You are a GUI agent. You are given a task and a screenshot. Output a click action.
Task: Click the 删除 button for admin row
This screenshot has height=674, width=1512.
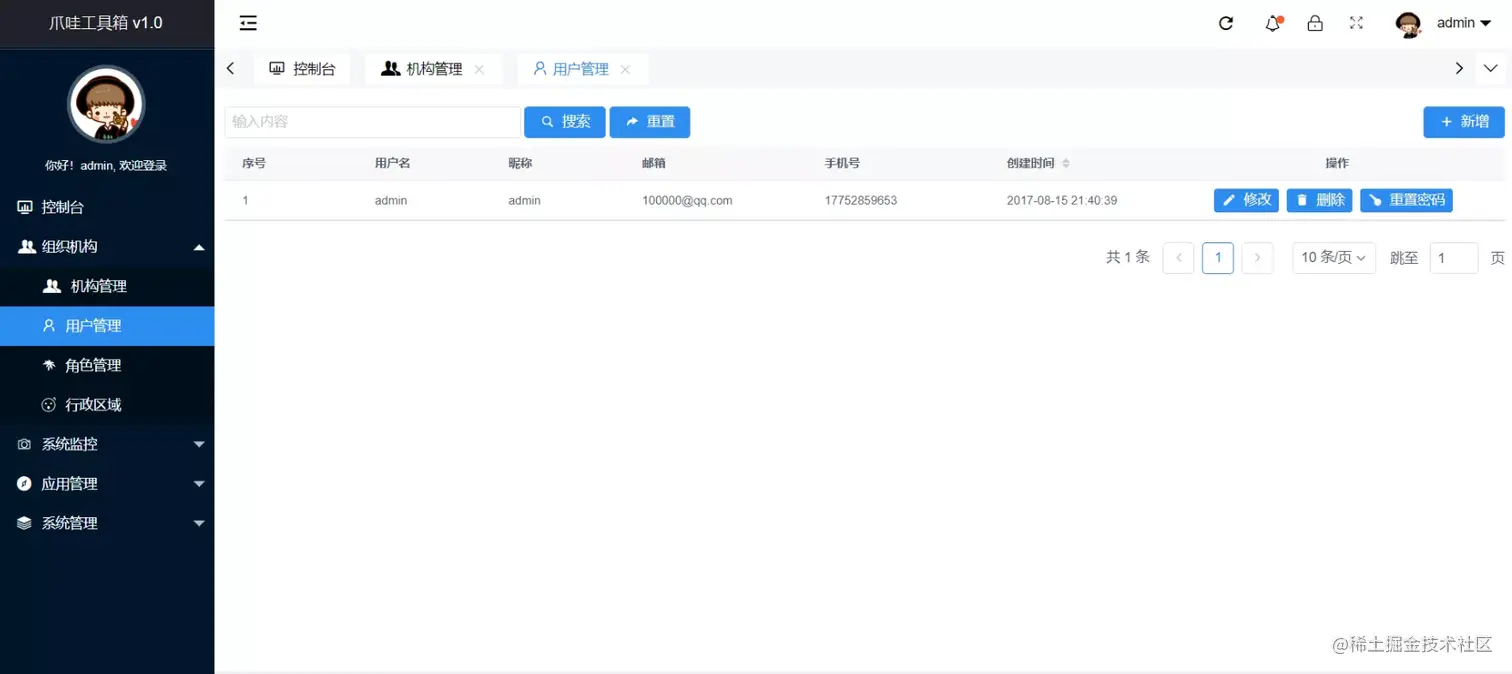pyautogui.click(x=1319, y=200)
